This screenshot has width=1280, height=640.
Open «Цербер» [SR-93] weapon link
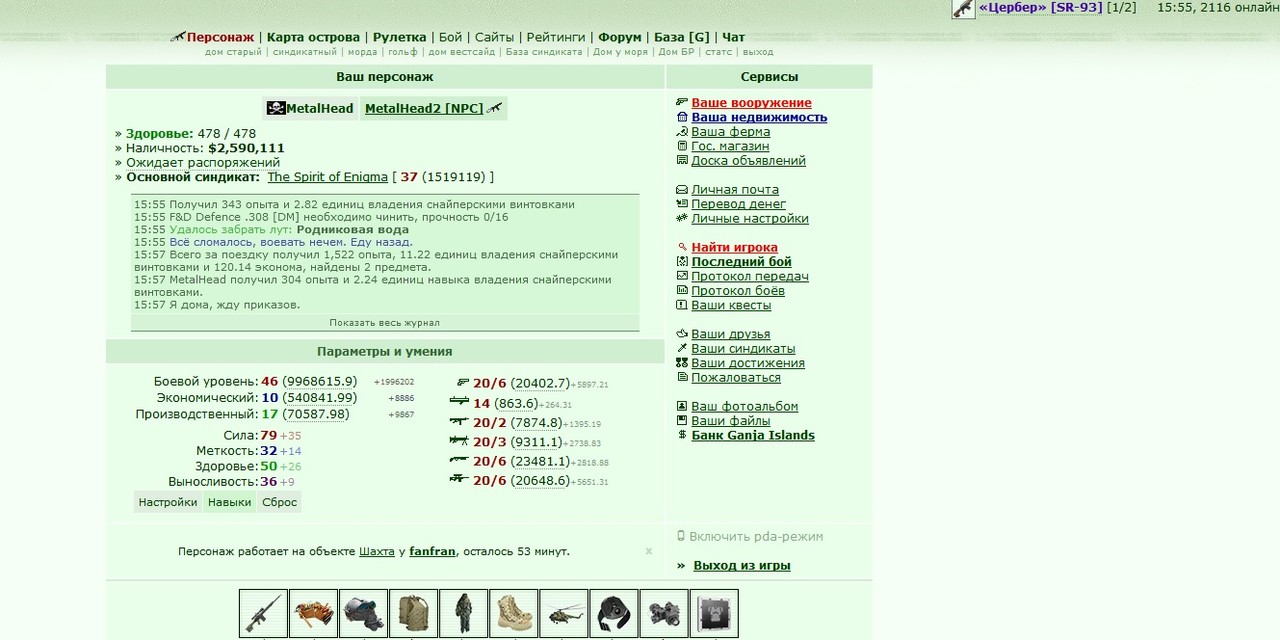coord(1040,8)
